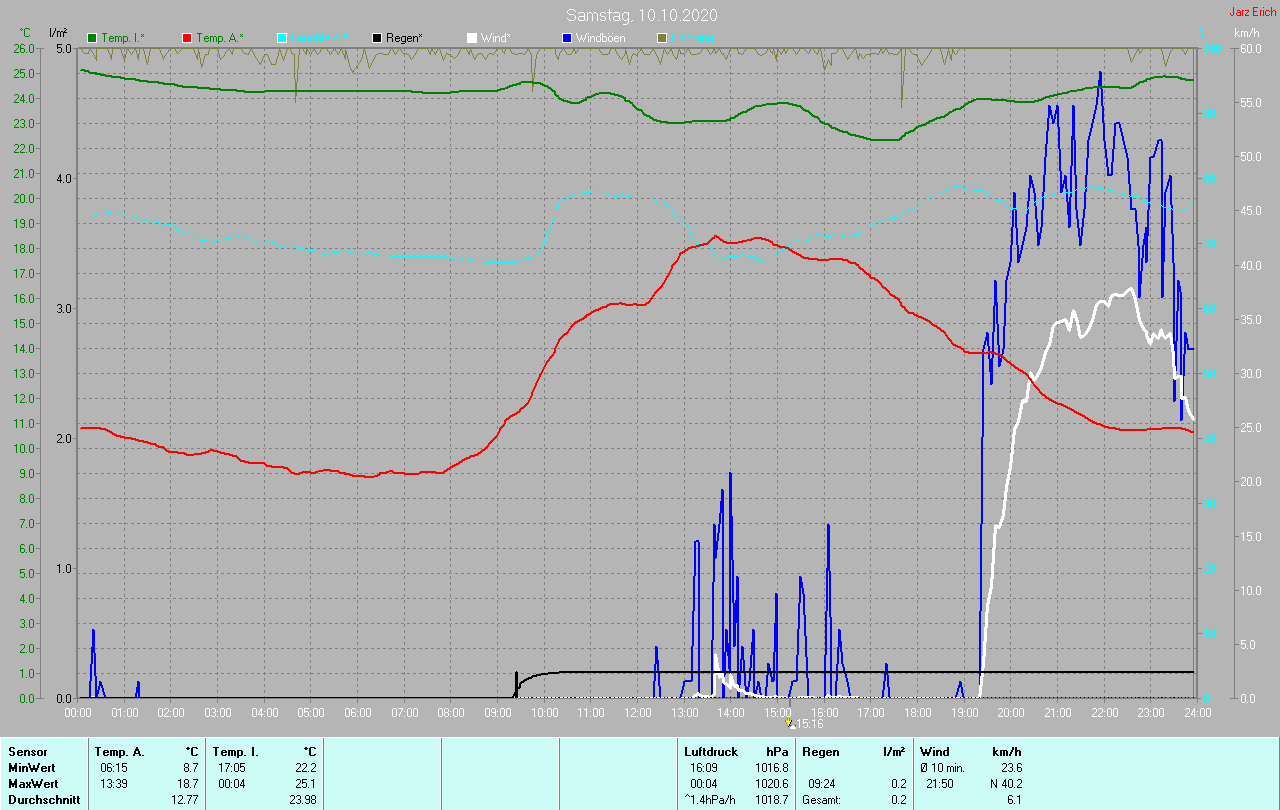Image resolution: width=1280 pixels, height=810 pixels.
Task: Click the olive Empfang legend swatch
Action: point(661,38)
